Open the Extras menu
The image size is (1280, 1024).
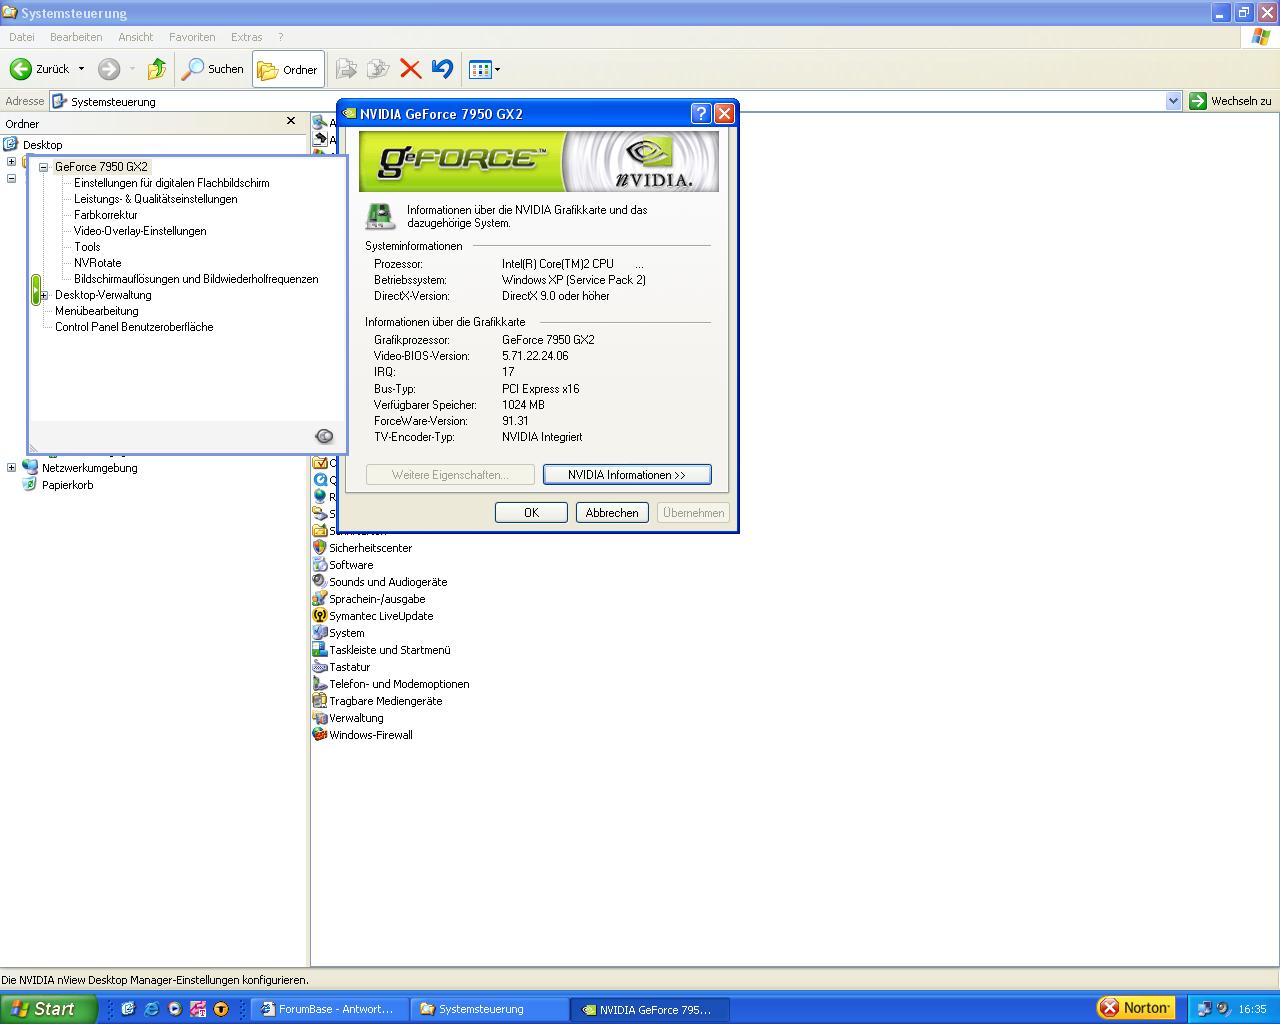click(x=247, y=37)
